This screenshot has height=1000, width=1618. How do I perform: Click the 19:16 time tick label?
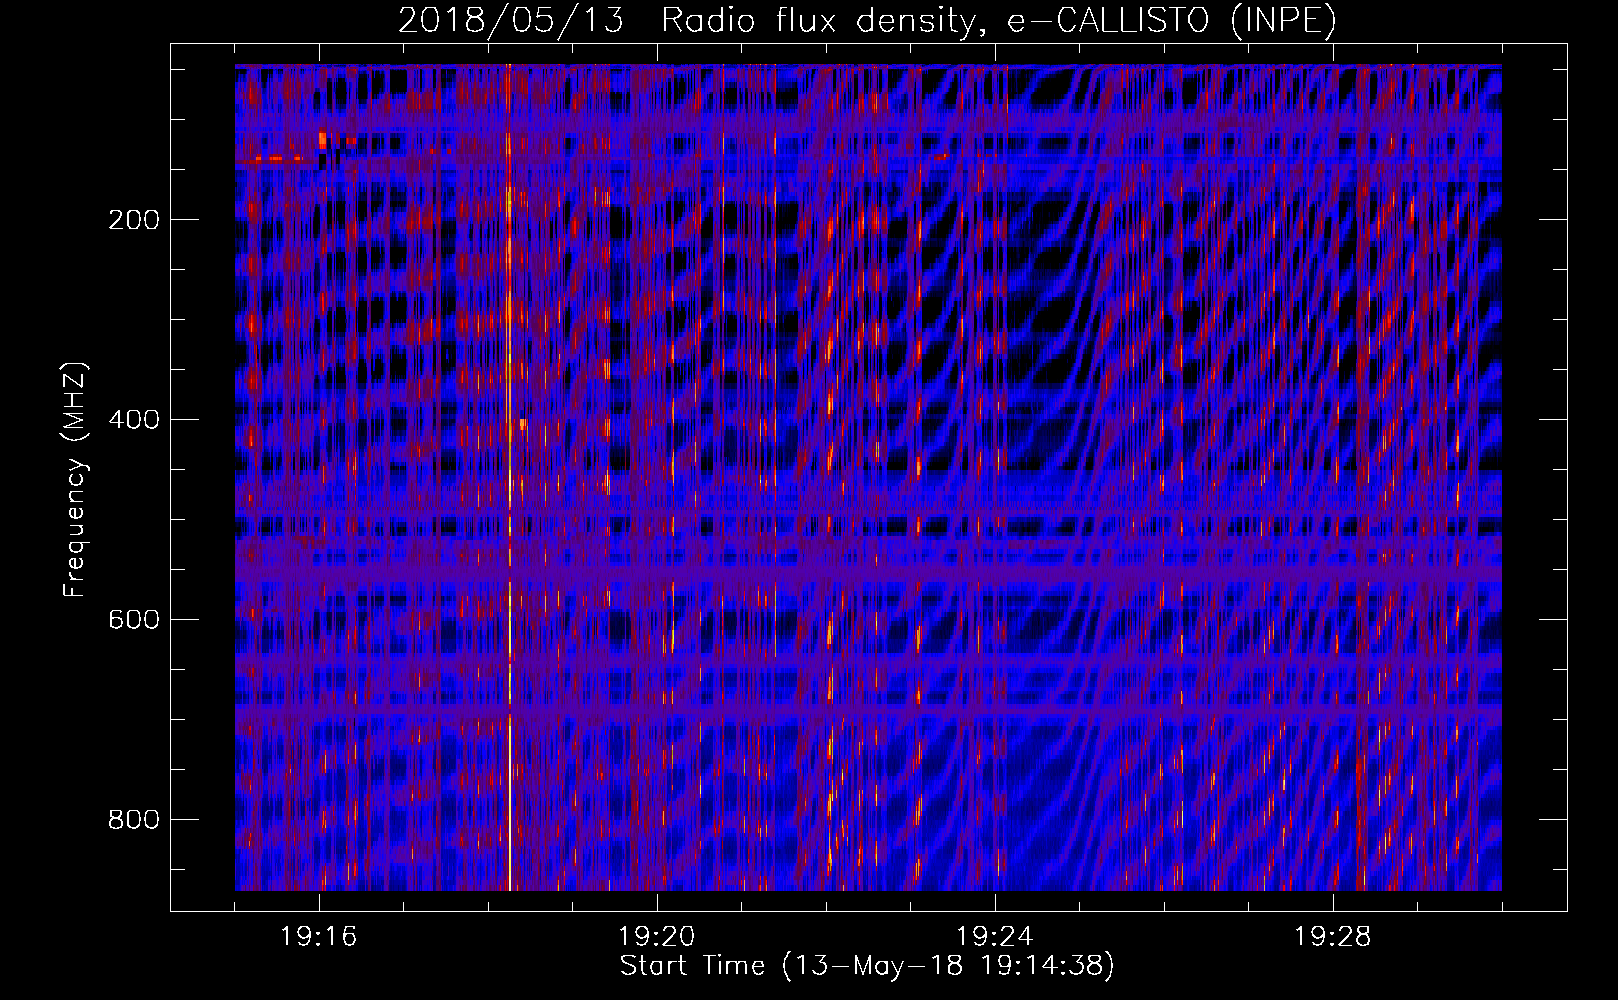(x=319, y=937)
